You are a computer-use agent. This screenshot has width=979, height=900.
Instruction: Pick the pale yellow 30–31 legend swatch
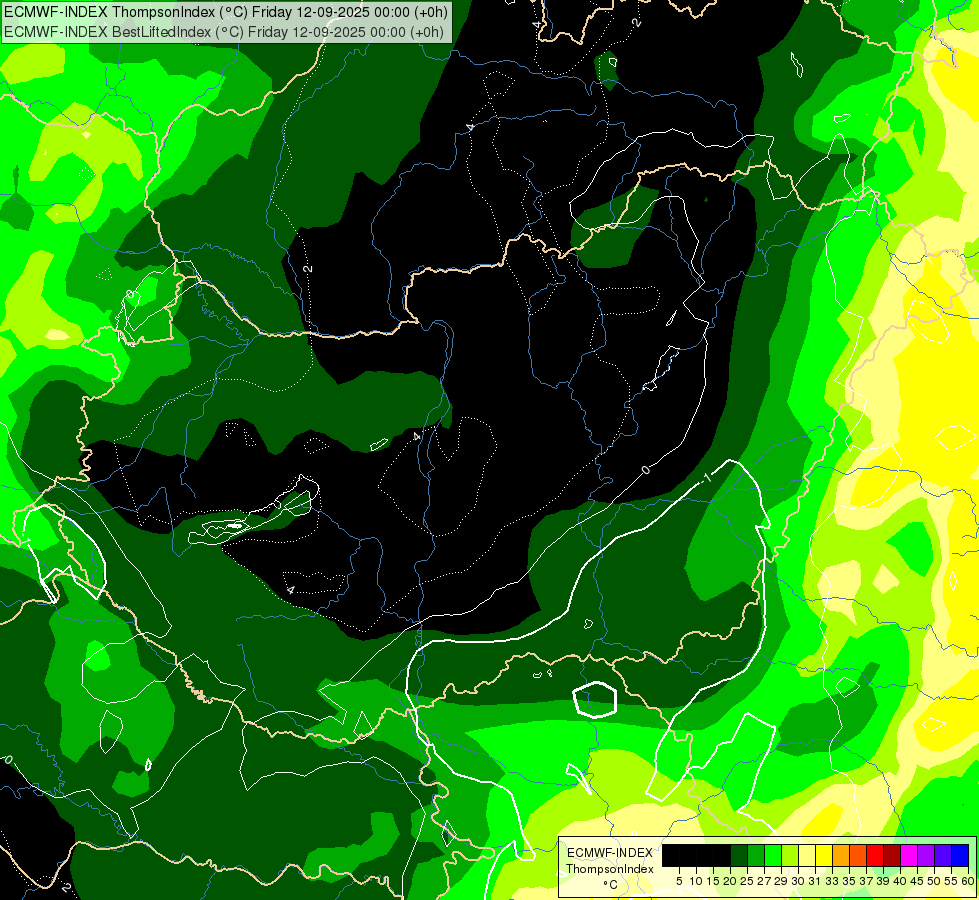tap(807, 855)
